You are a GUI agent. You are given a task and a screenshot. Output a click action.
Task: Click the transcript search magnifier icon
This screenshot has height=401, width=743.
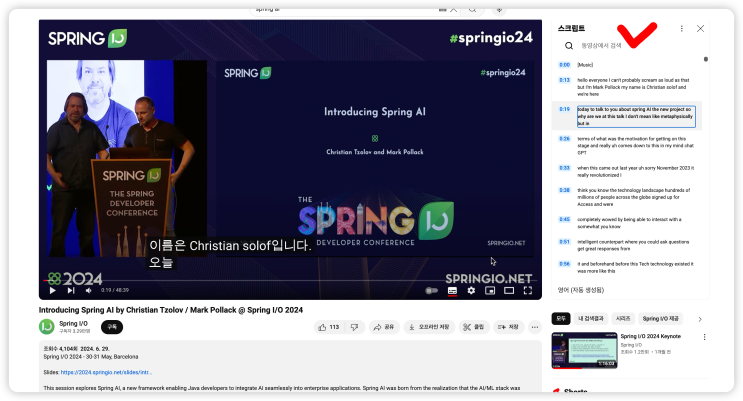(x=569, y=46)
